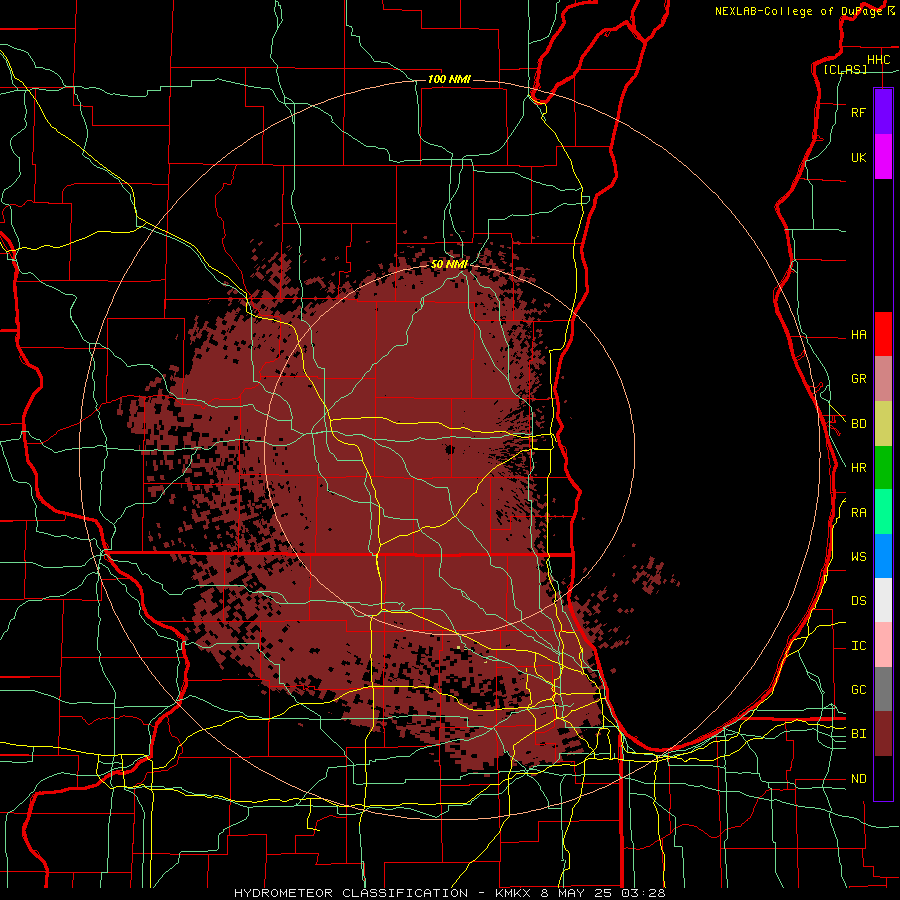
Task: Click the 50 NMI range ring label
Action: coord(449,264)
